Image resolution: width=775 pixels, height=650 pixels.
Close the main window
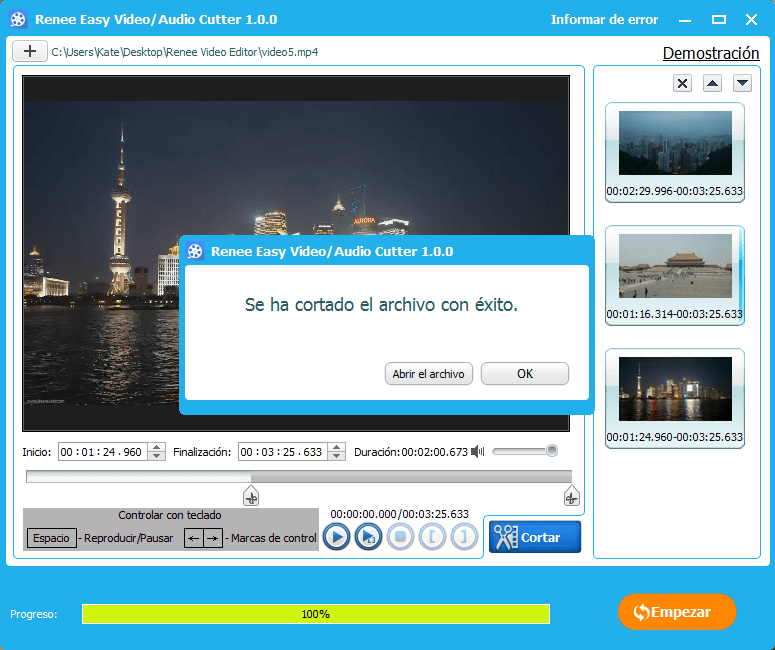751,20
